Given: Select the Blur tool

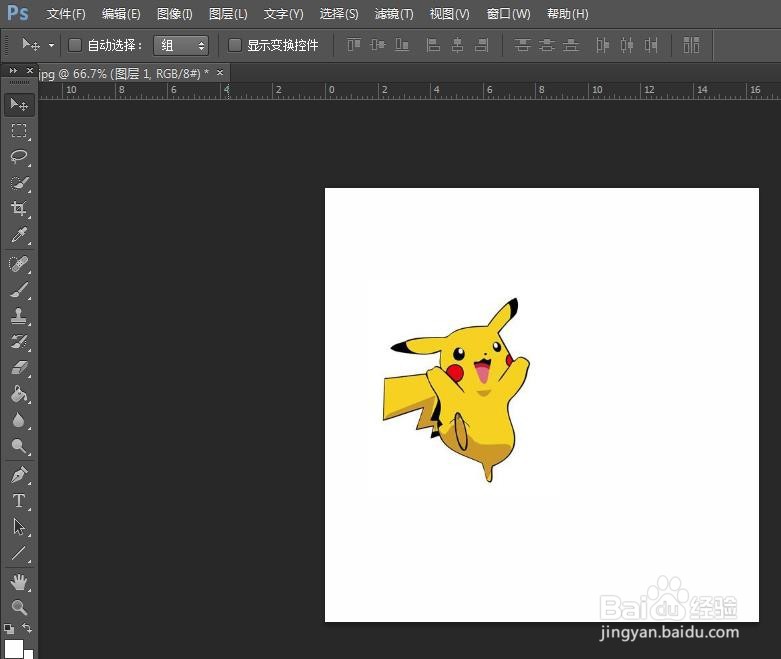Looking at the screenshot, I should [19, 420].
